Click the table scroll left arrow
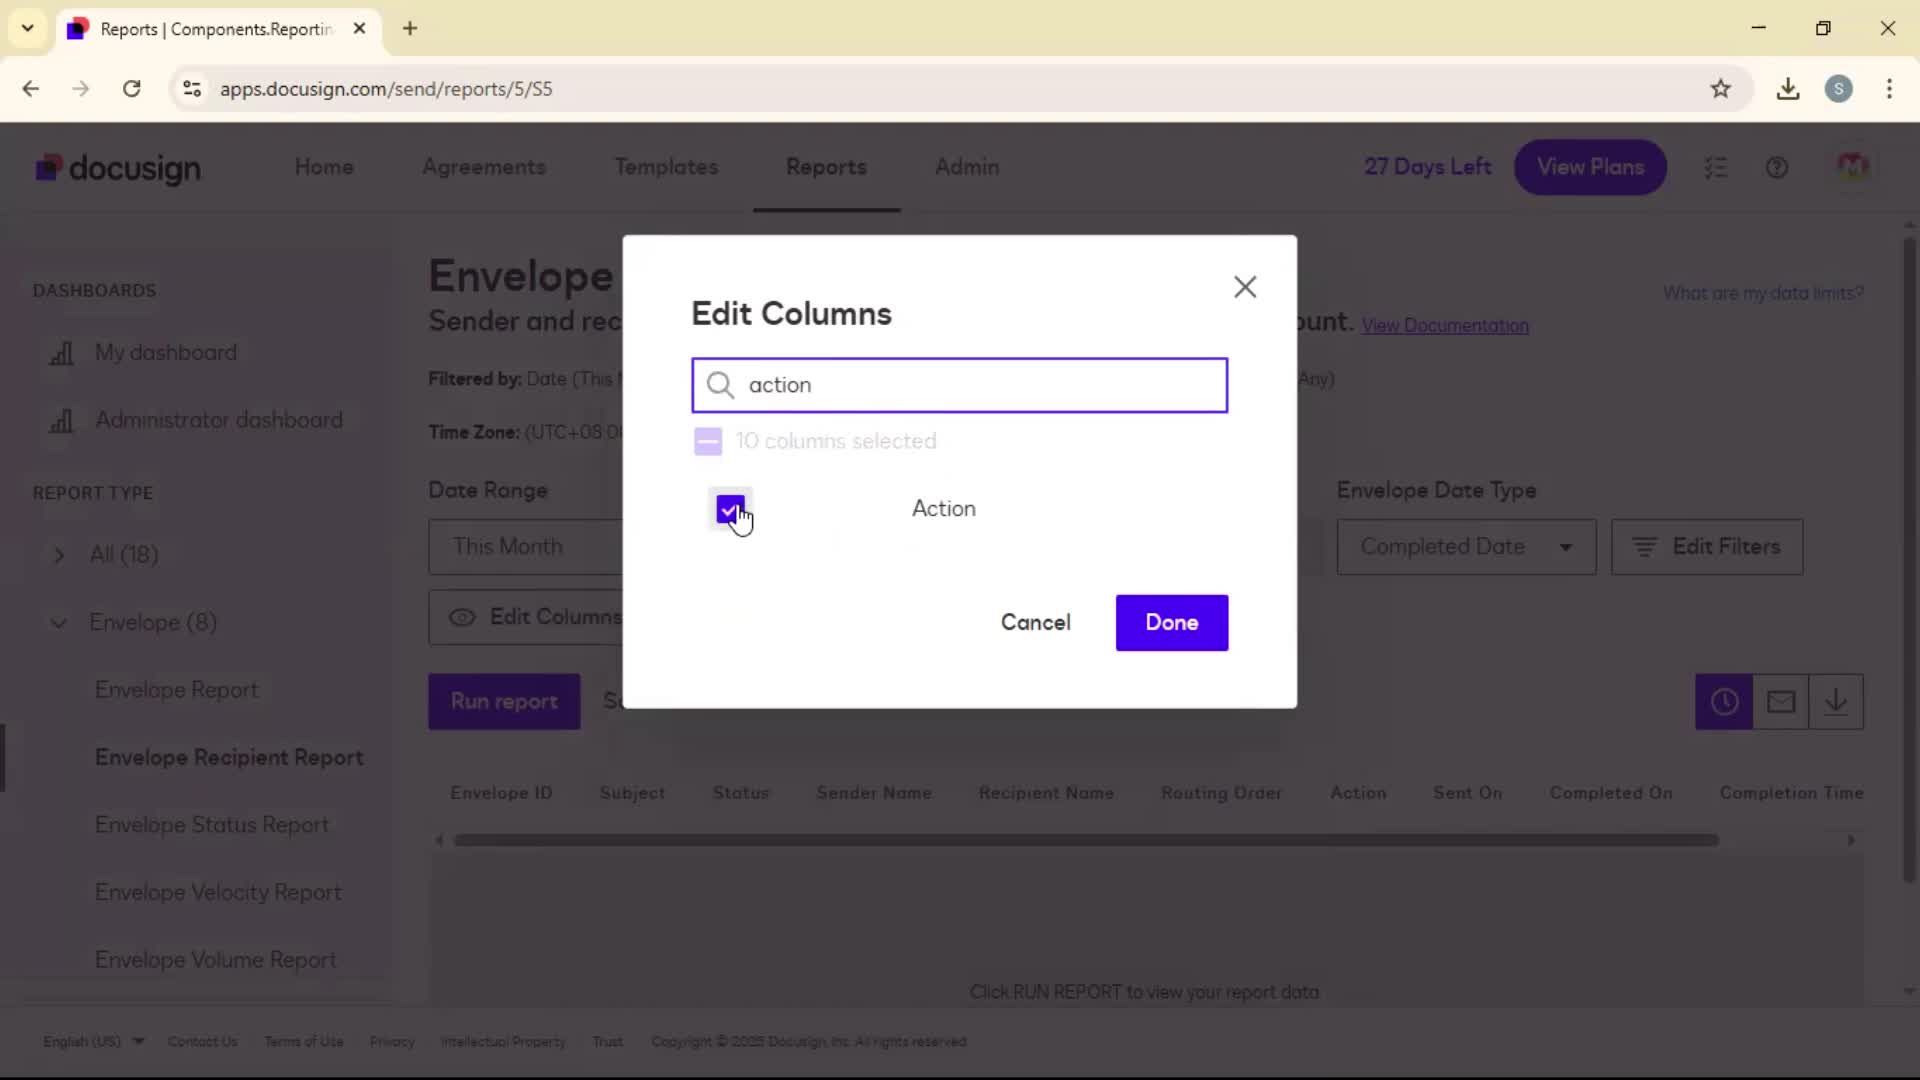Image resolution: width=1920 pixels, height=1080 pixels. coord(439,840)
